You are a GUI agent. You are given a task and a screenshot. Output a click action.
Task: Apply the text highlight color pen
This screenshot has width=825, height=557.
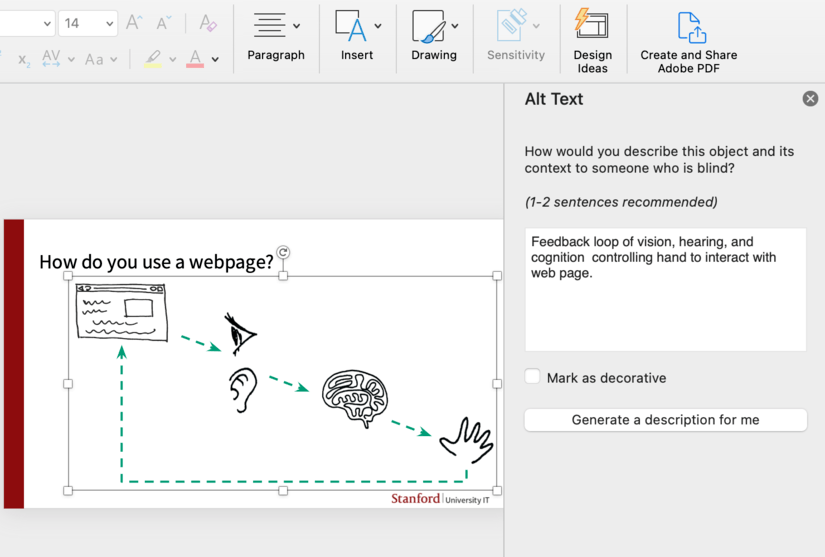click(x=153, y=58)
